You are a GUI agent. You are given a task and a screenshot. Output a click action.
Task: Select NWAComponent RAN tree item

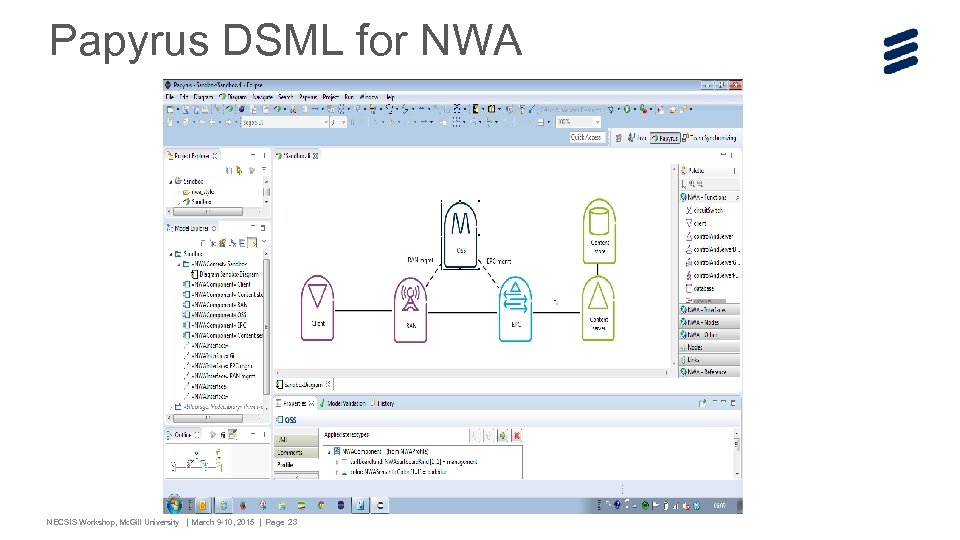[x=215, y=305]
